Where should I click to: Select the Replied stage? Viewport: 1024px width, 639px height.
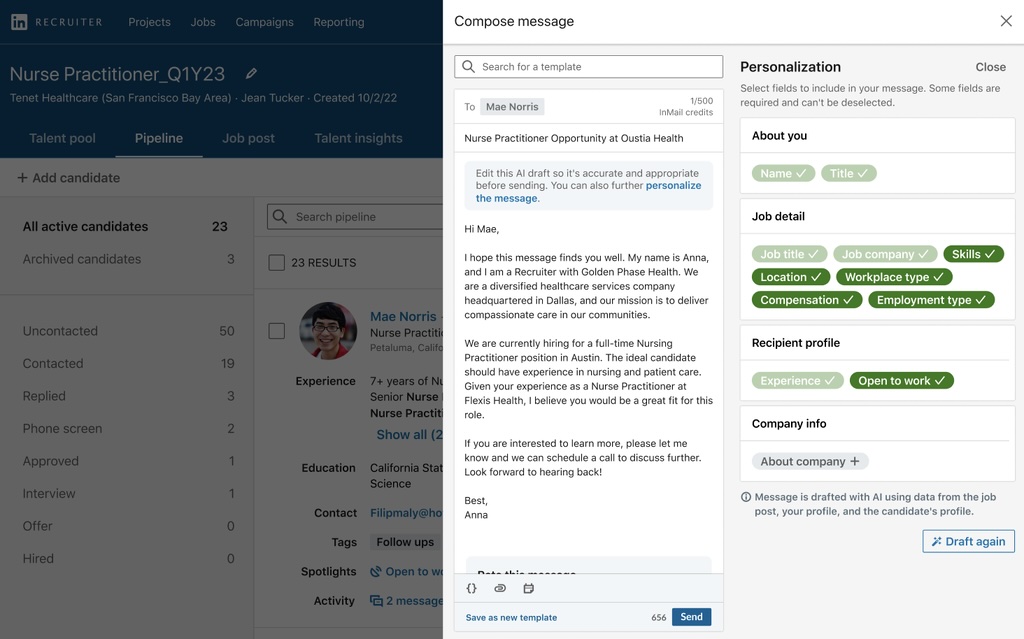tap(128, 396)
